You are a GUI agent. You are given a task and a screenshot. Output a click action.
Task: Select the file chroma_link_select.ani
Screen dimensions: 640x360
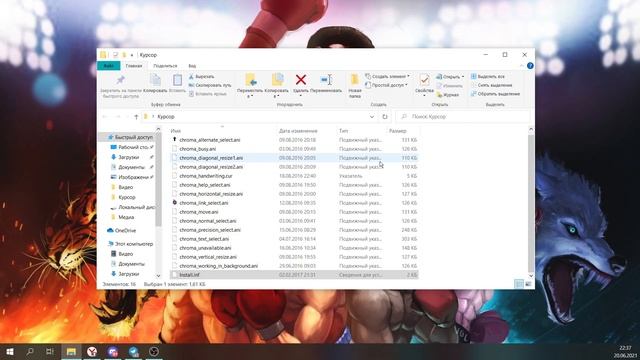203,203
